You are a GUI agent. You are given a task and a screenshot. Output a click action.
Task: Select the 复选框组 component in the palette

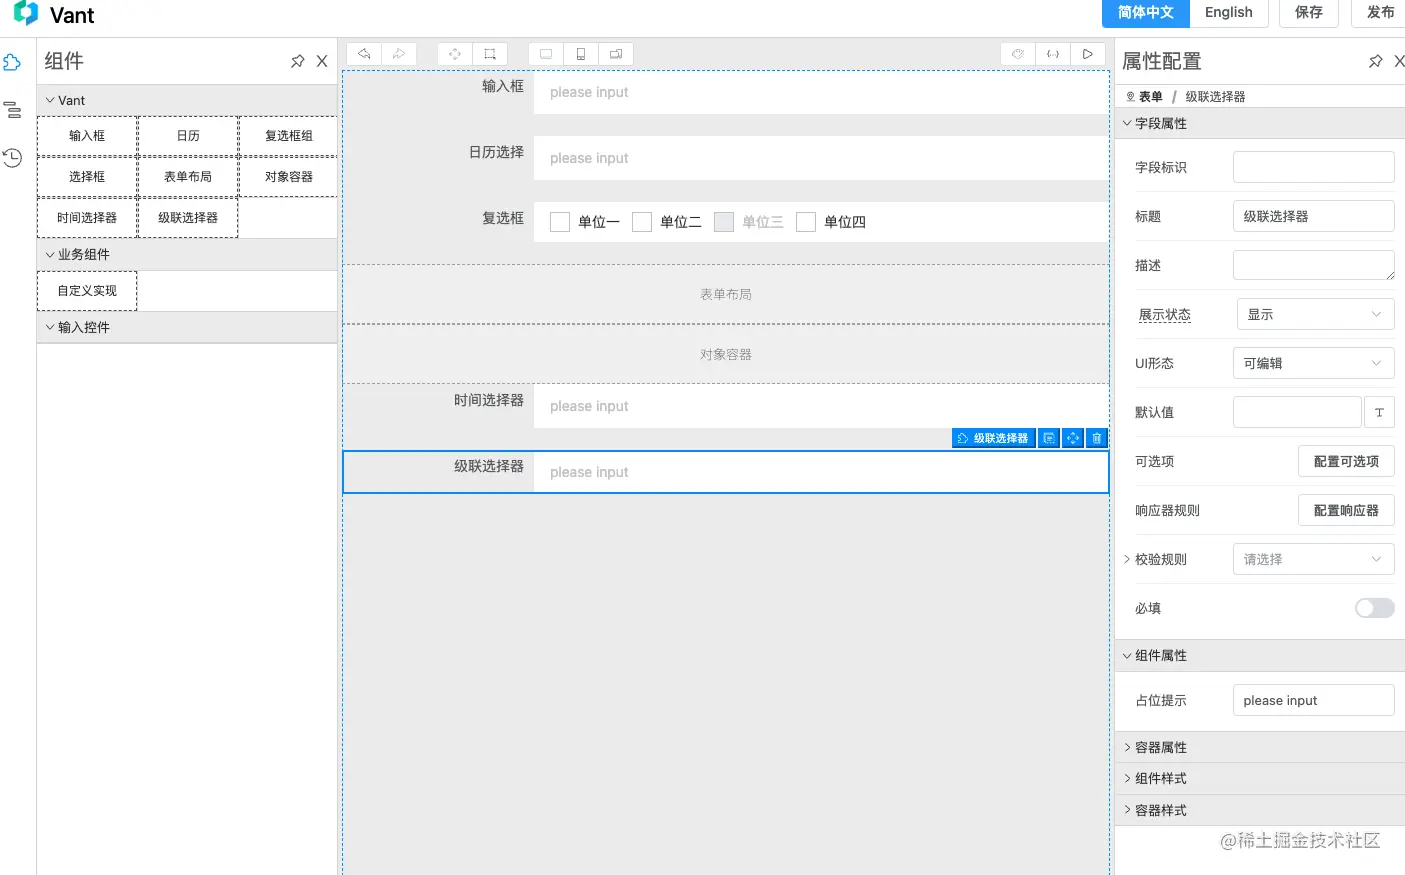tap(289, 136)
